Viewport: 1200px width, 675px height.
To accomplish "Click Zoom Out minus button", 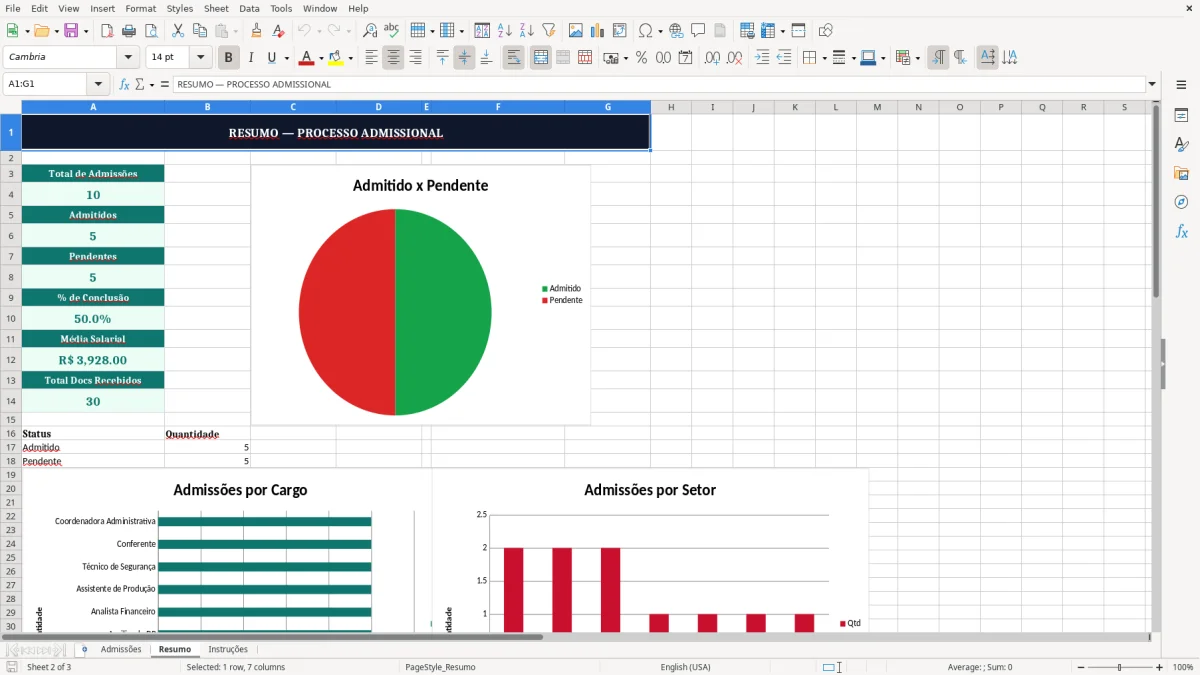I will click(x=1081, y=667).
